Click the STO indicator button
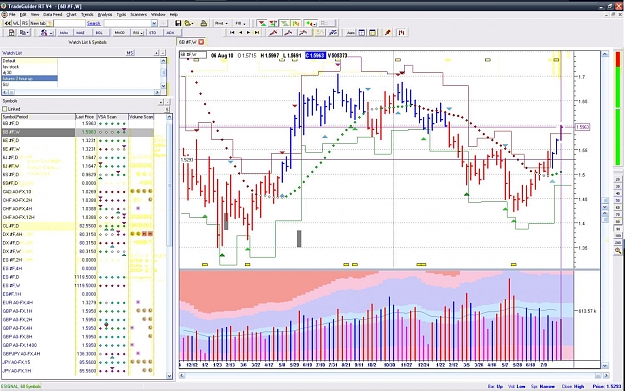 pos(153,33)
